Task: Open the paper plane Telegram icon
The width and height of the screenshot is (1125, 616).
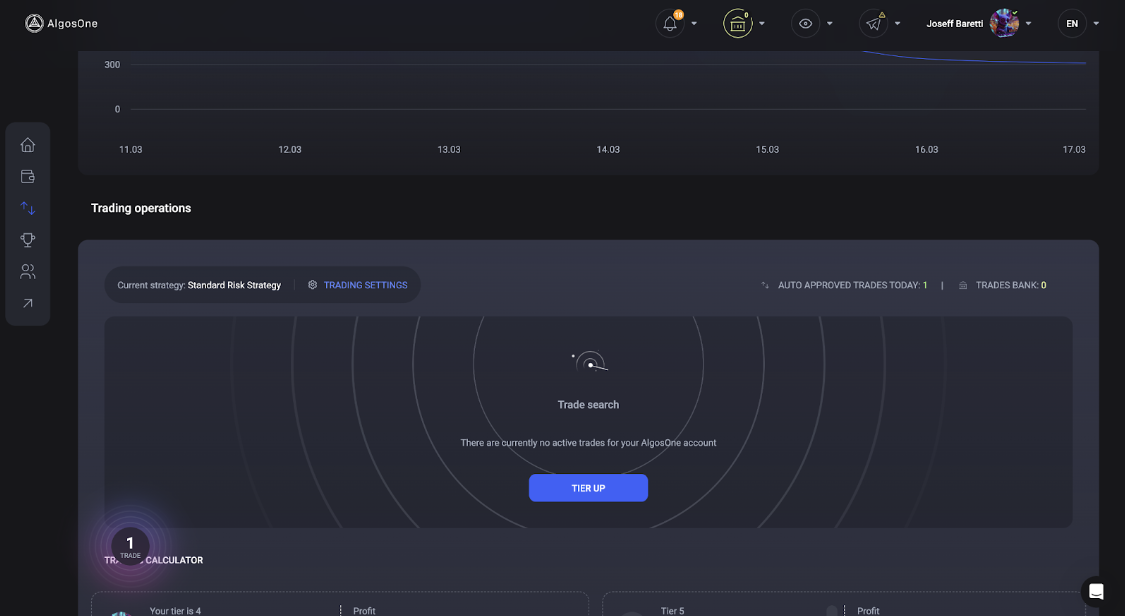Action: click(x=873, y=24)
